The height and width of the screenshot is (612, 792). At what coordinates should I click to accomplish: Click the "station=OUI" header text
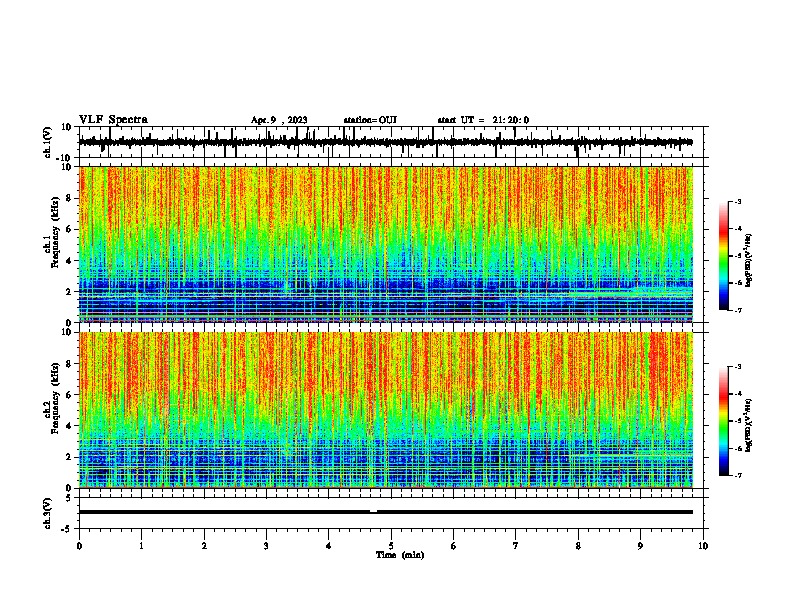pyautogui.click(x=370, y=120)
